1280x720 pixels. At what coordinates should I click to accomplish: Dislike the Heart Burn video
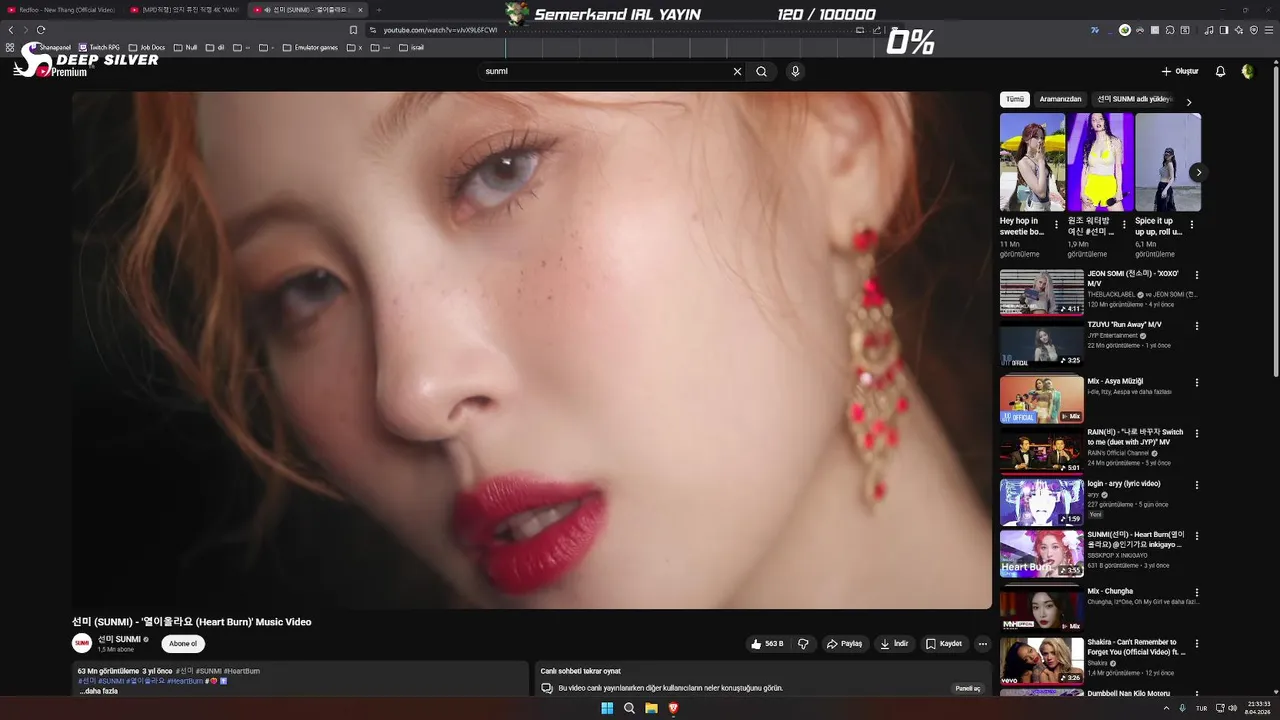point(803,644)
